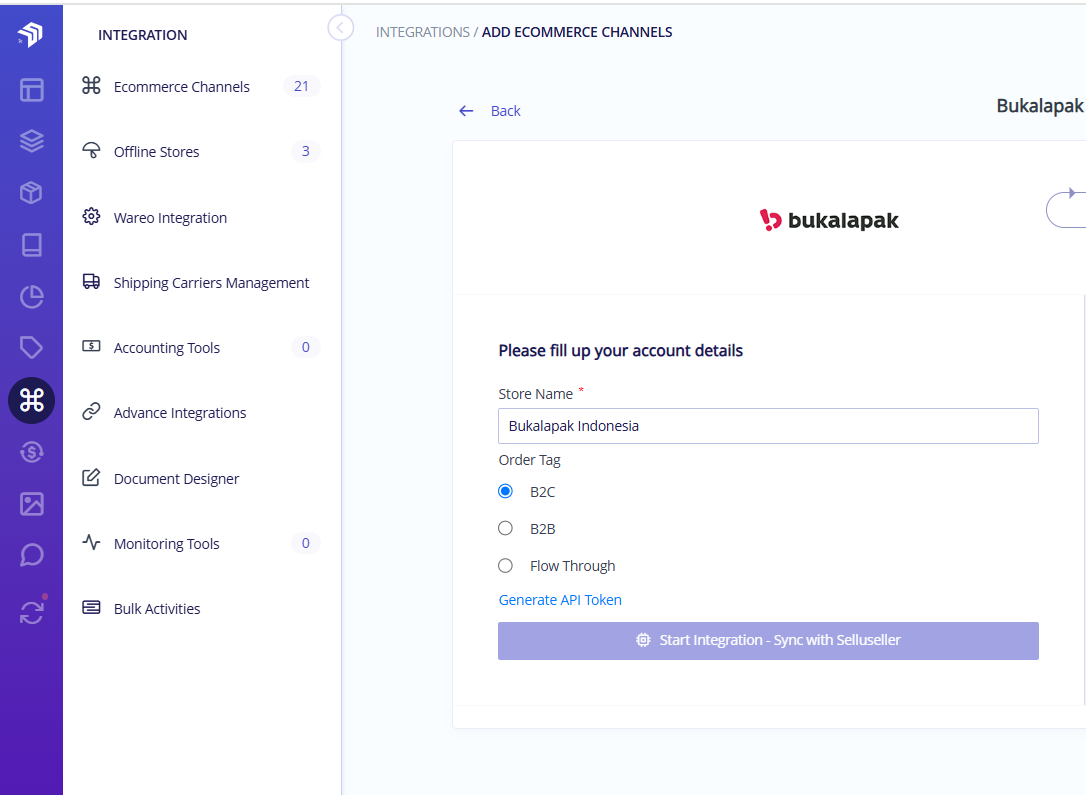This screenshot has height=795, width=1086.
Task: Click the bukalapak logo
Action: [x=829, y=220]
